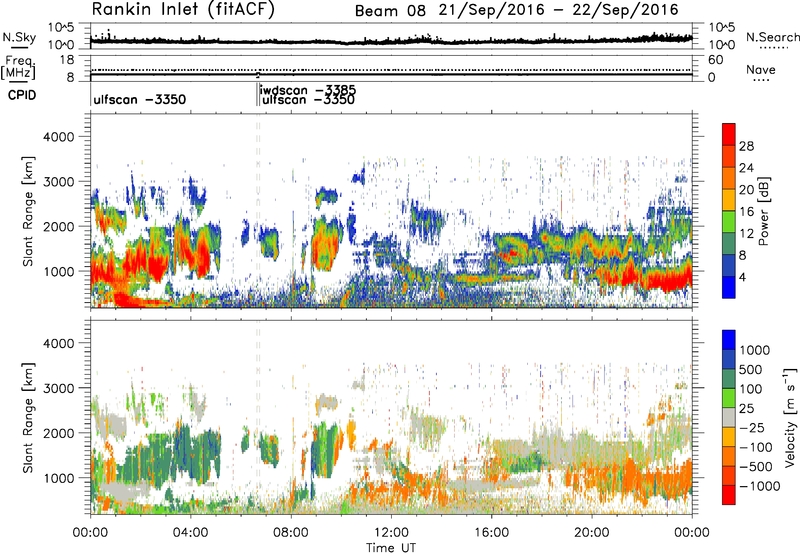Click the 'Rankin Inlet (fitACF)' plot title
Viewport: 800px width, 554px height.
183,10
